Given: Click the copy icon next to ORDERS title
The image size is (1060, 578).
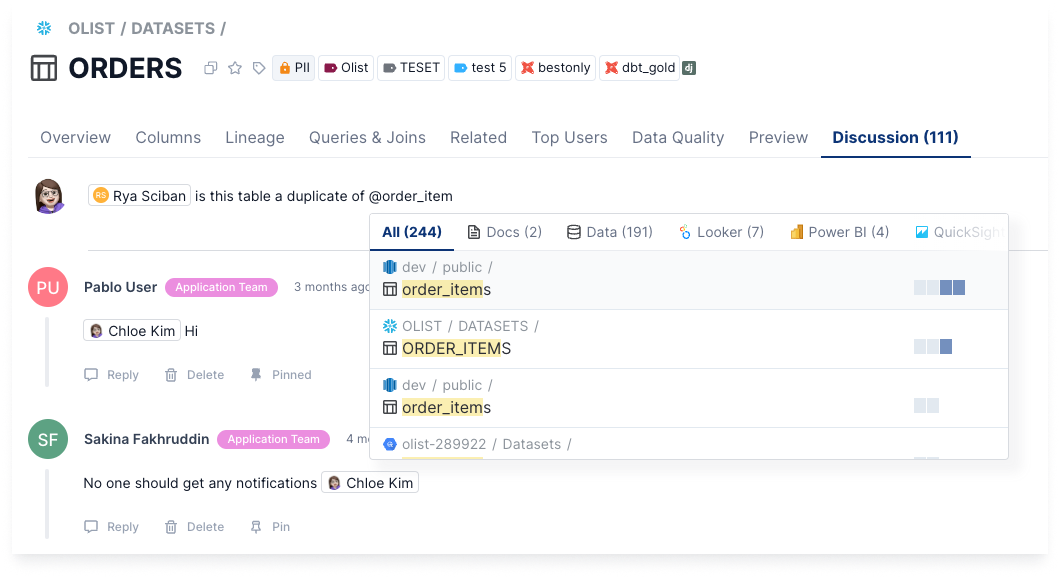Looking at the screenshot, I should [x=211, y=68].
